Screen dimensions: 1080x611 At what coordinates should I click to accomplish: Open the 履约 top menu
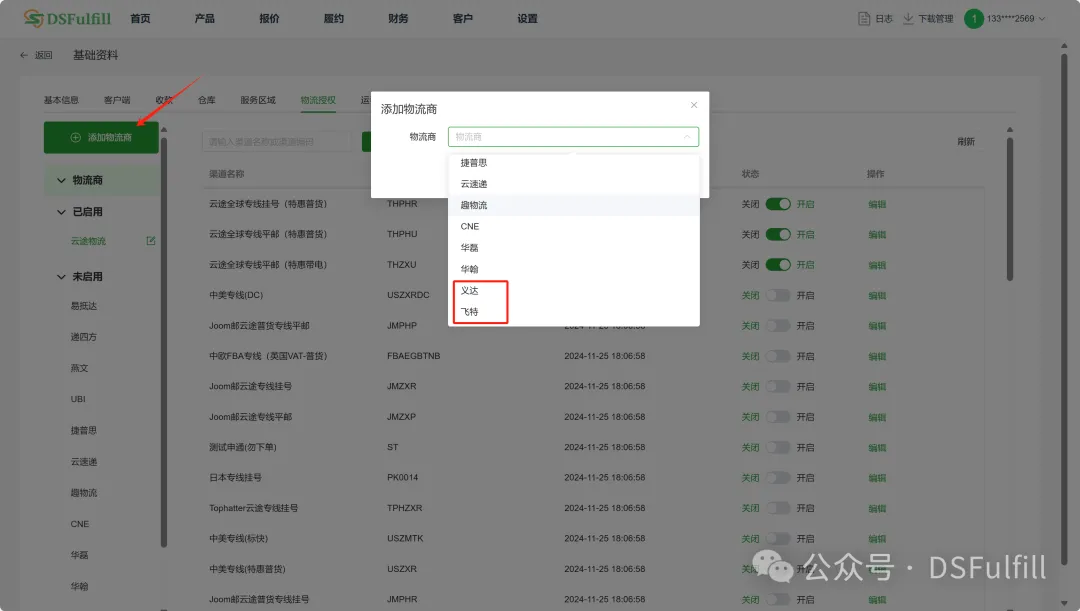pyautogui.click(x=334, y=19)
